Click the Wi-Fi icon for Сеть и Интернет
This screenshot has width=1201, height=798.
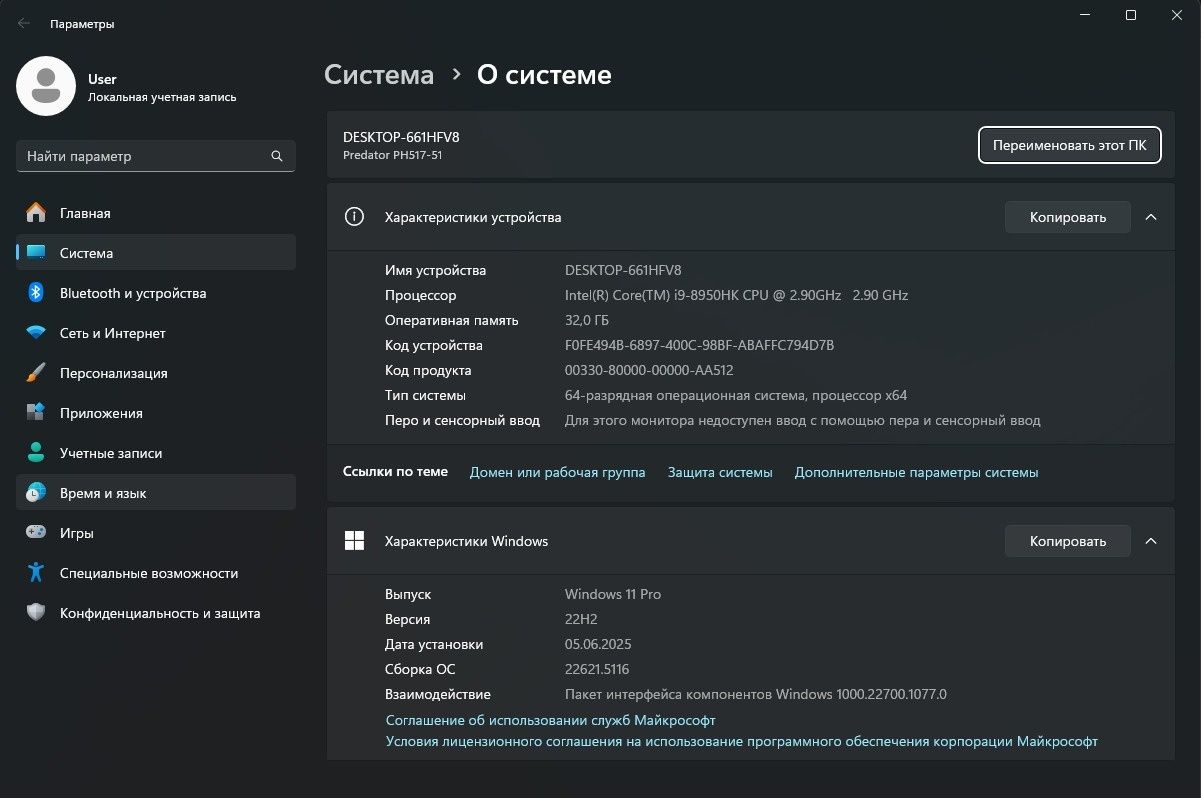click(36, 333)
